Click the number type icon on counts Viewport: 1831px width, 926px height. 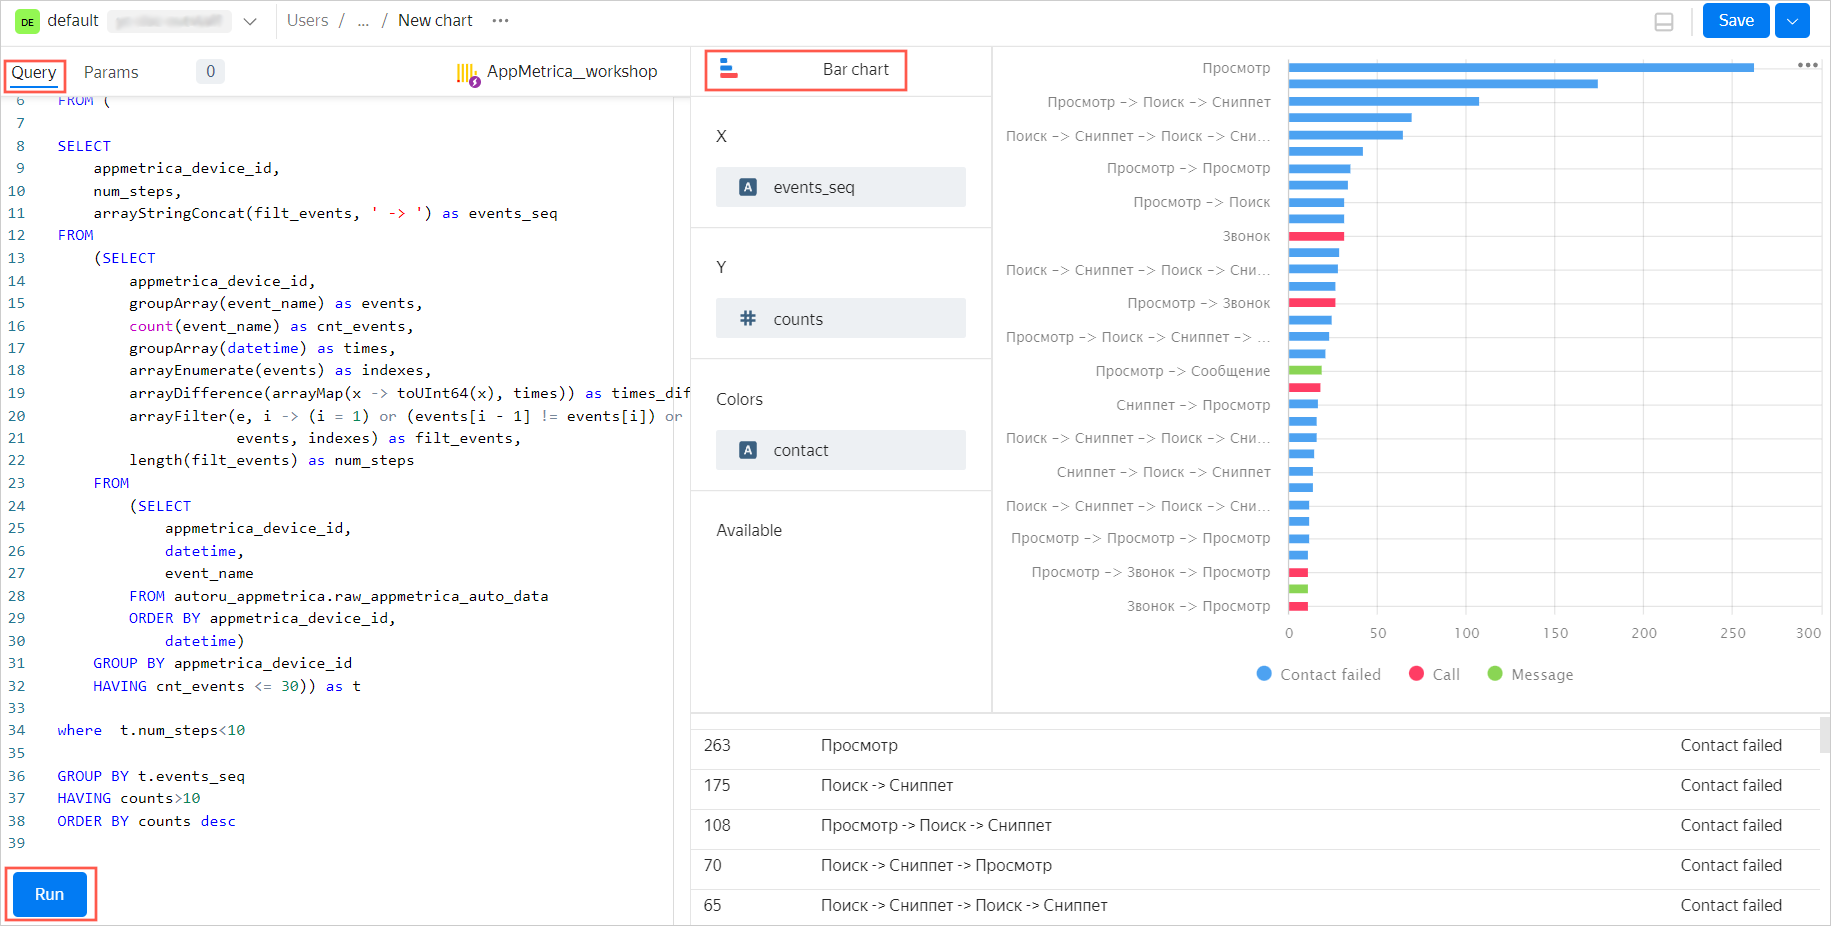coord(747,319)
